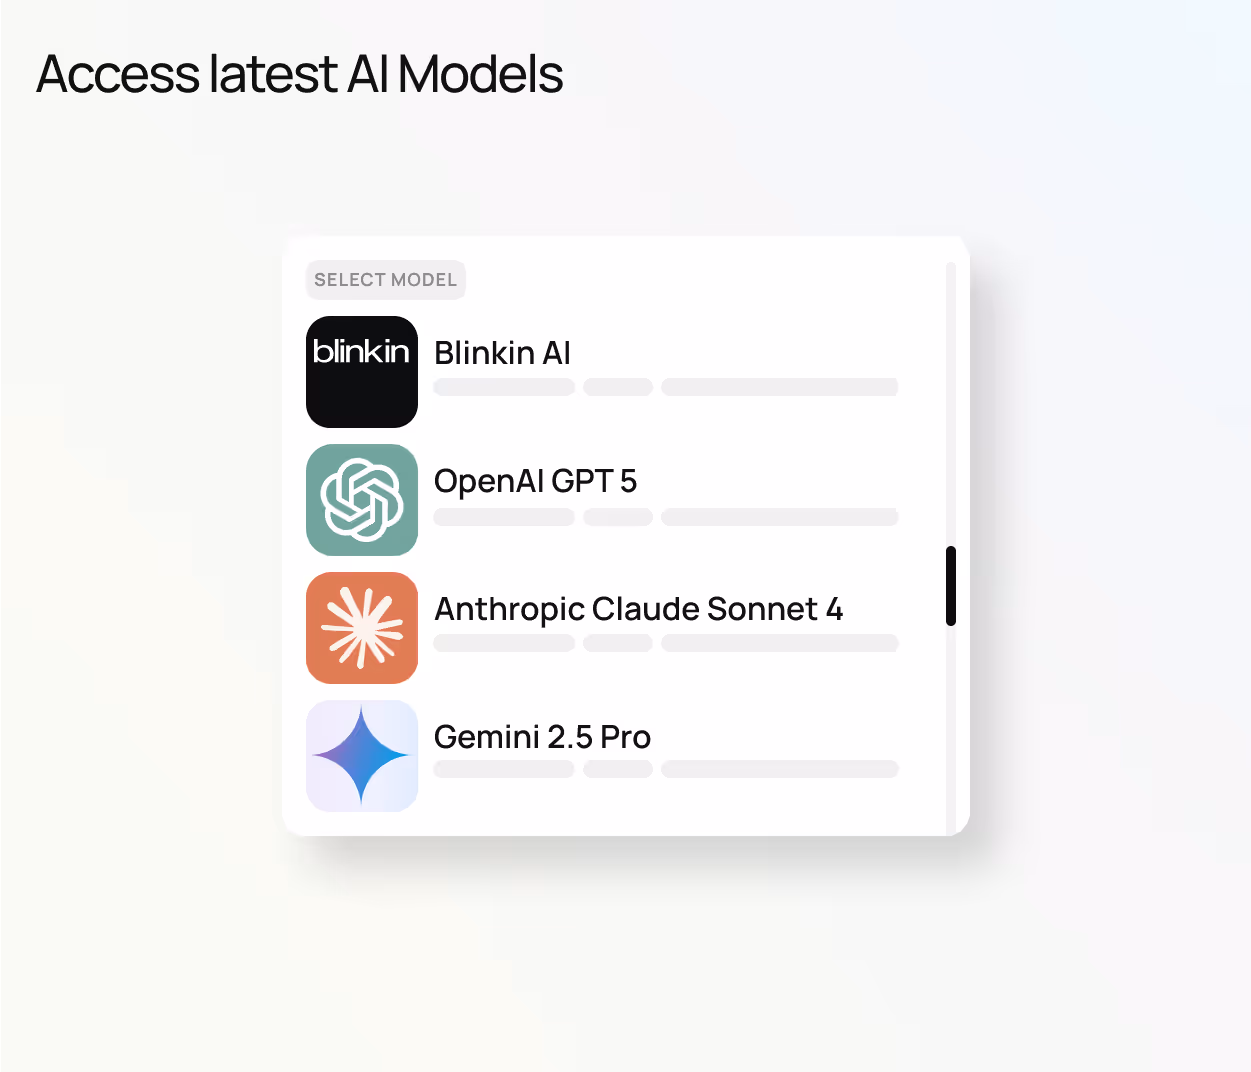This screenshot has width=1251, height=1072.
Task: Click the black scrollbar thumb
Action: 951,586
